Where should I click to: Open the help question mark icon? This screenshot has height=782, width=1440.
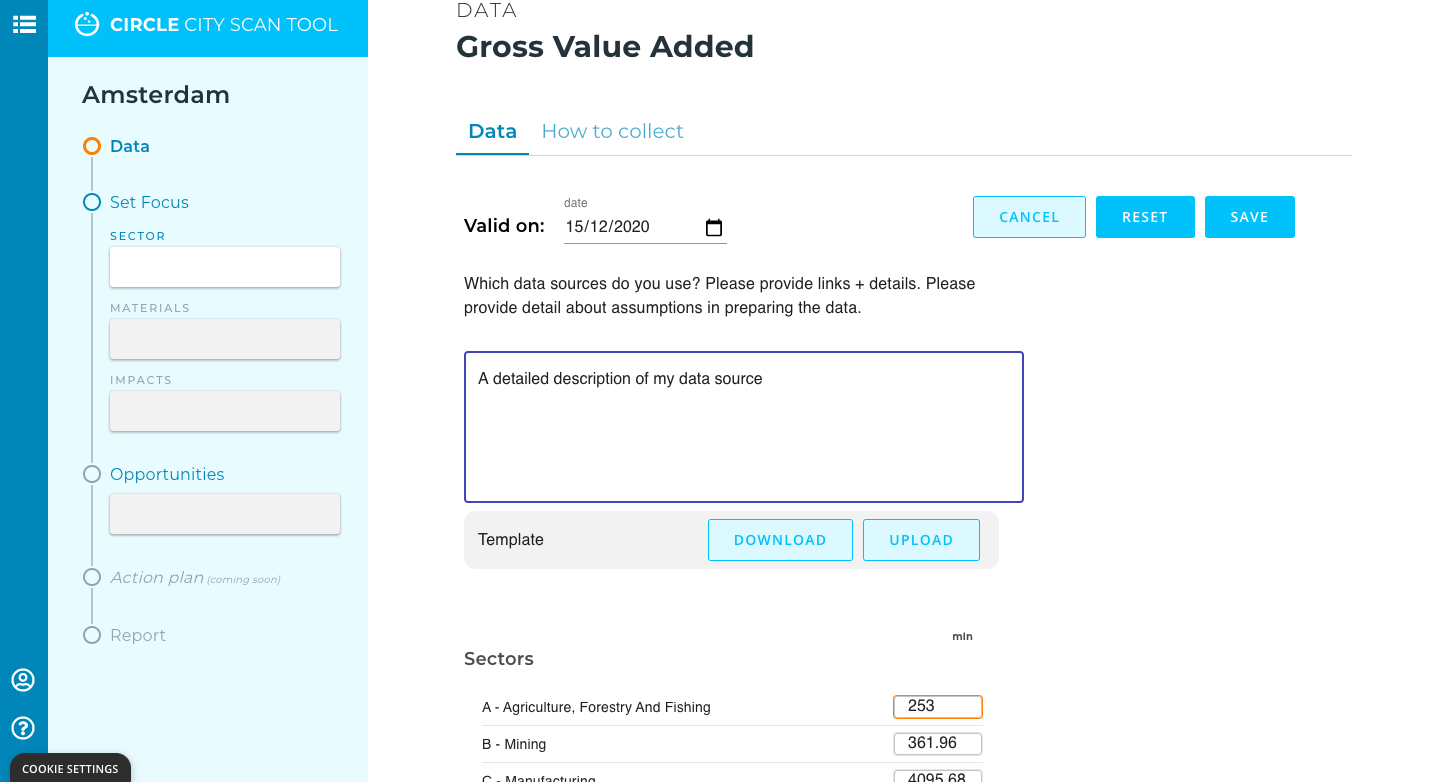[x=23, y=728]
